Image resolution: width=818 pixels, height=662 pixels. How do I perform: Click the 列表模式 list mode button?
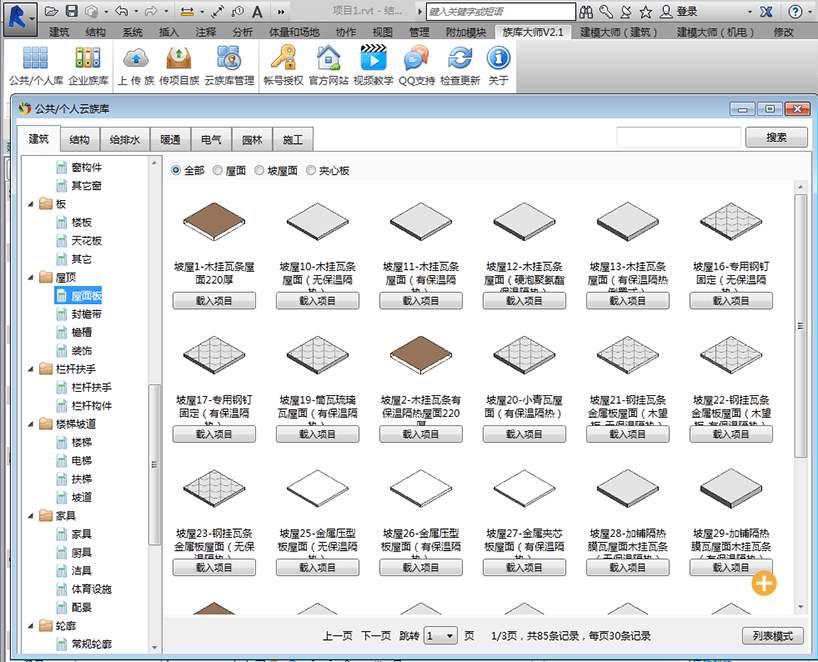pyautogui.click(x=772, y=636)
